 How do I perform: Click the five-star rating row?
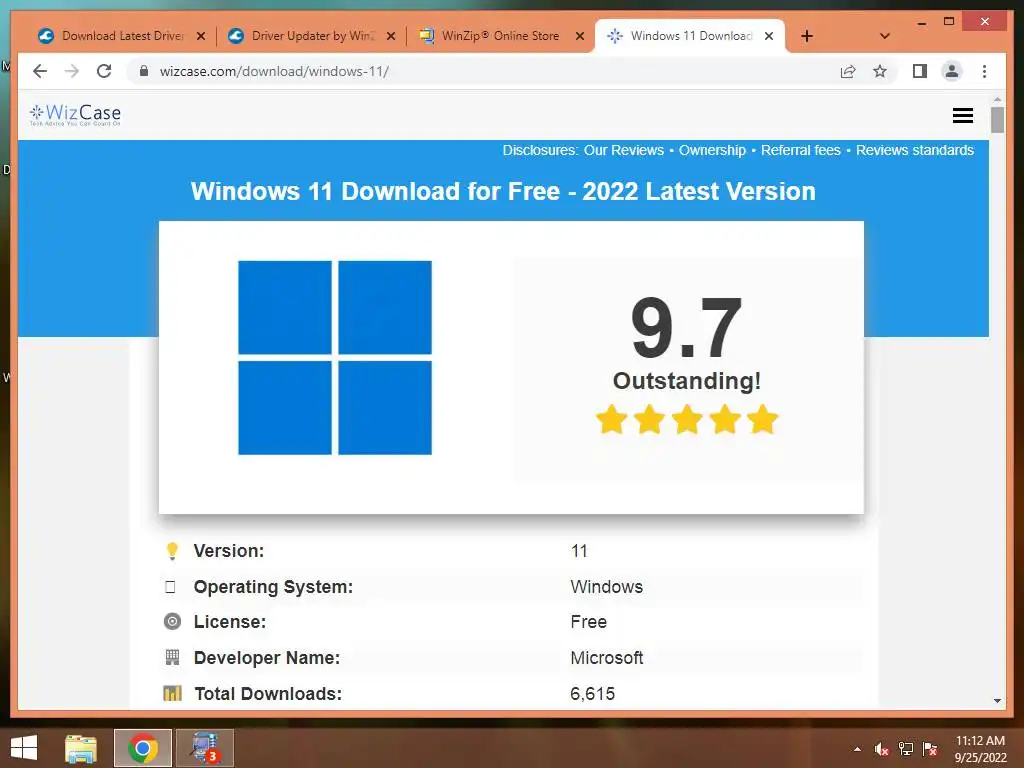click(687, 419)
